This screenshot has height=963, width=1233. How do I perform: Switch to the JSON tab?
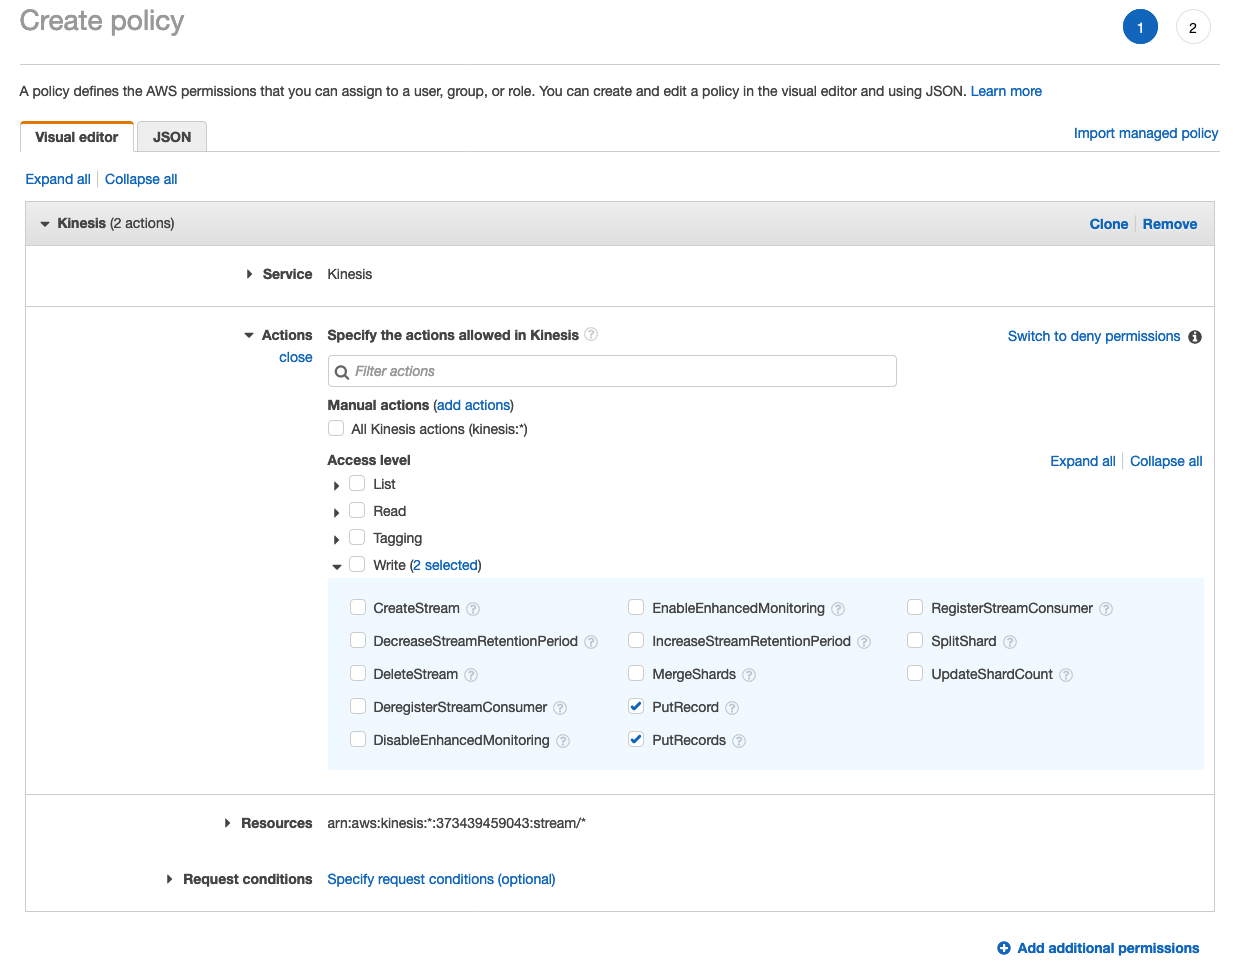[171, 135]
